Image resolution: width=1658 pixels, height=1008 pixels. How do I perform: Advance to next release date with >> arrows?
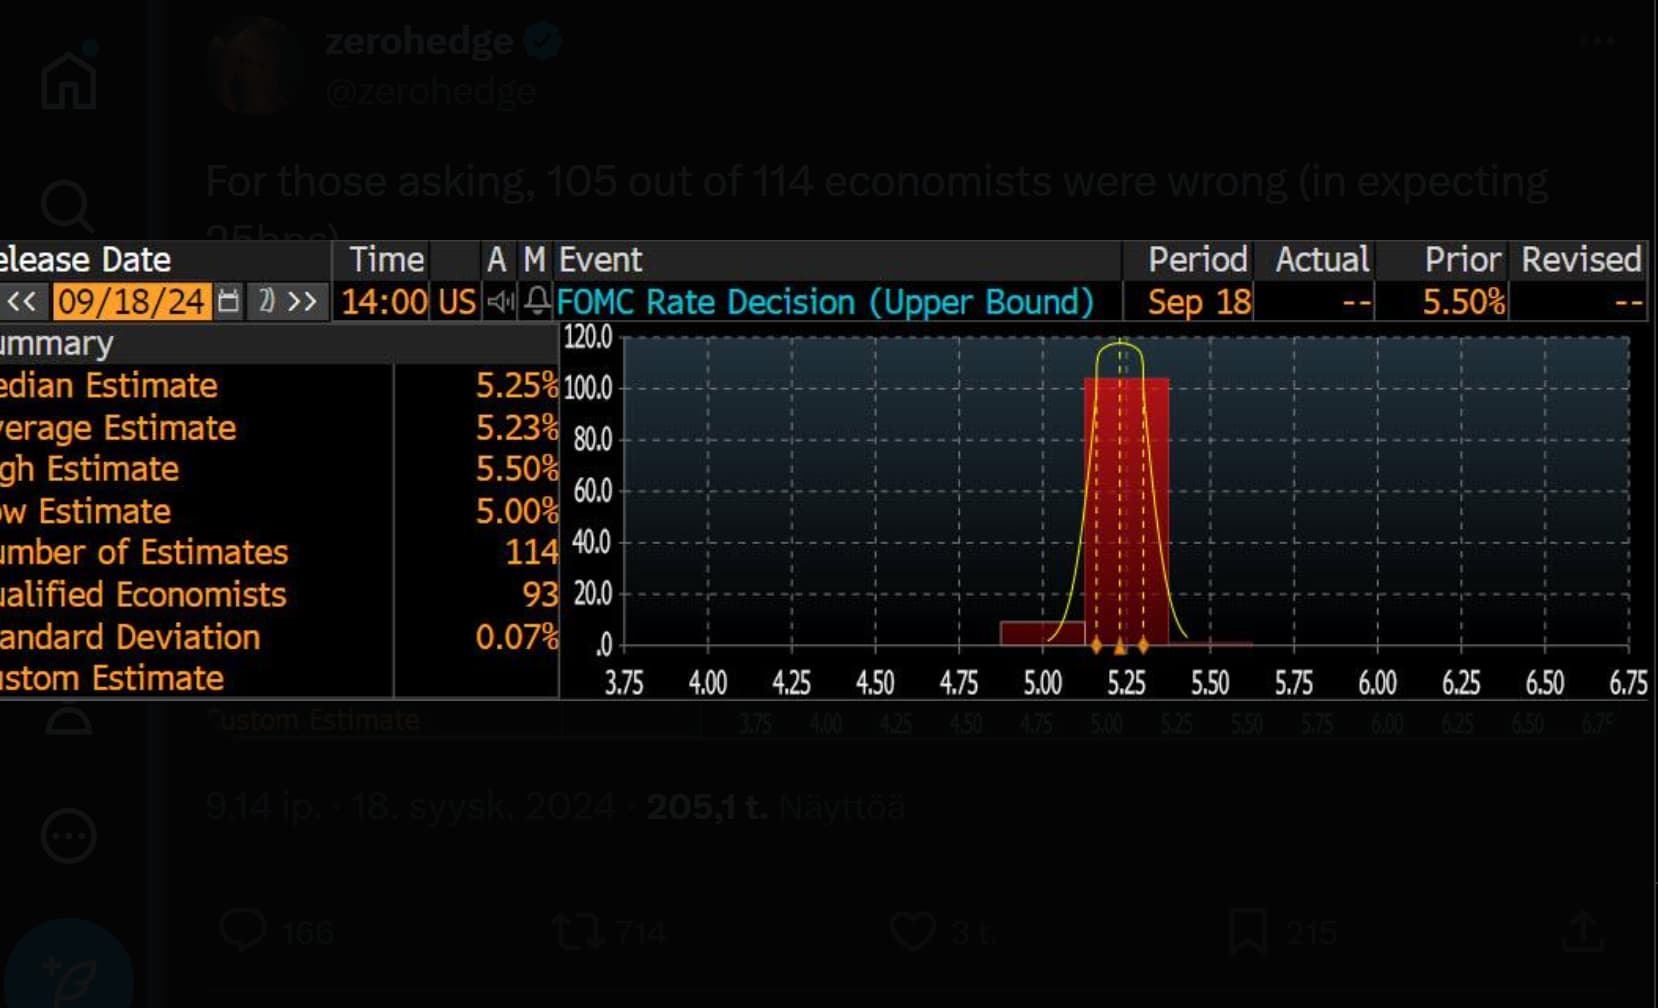pos(302,301)
